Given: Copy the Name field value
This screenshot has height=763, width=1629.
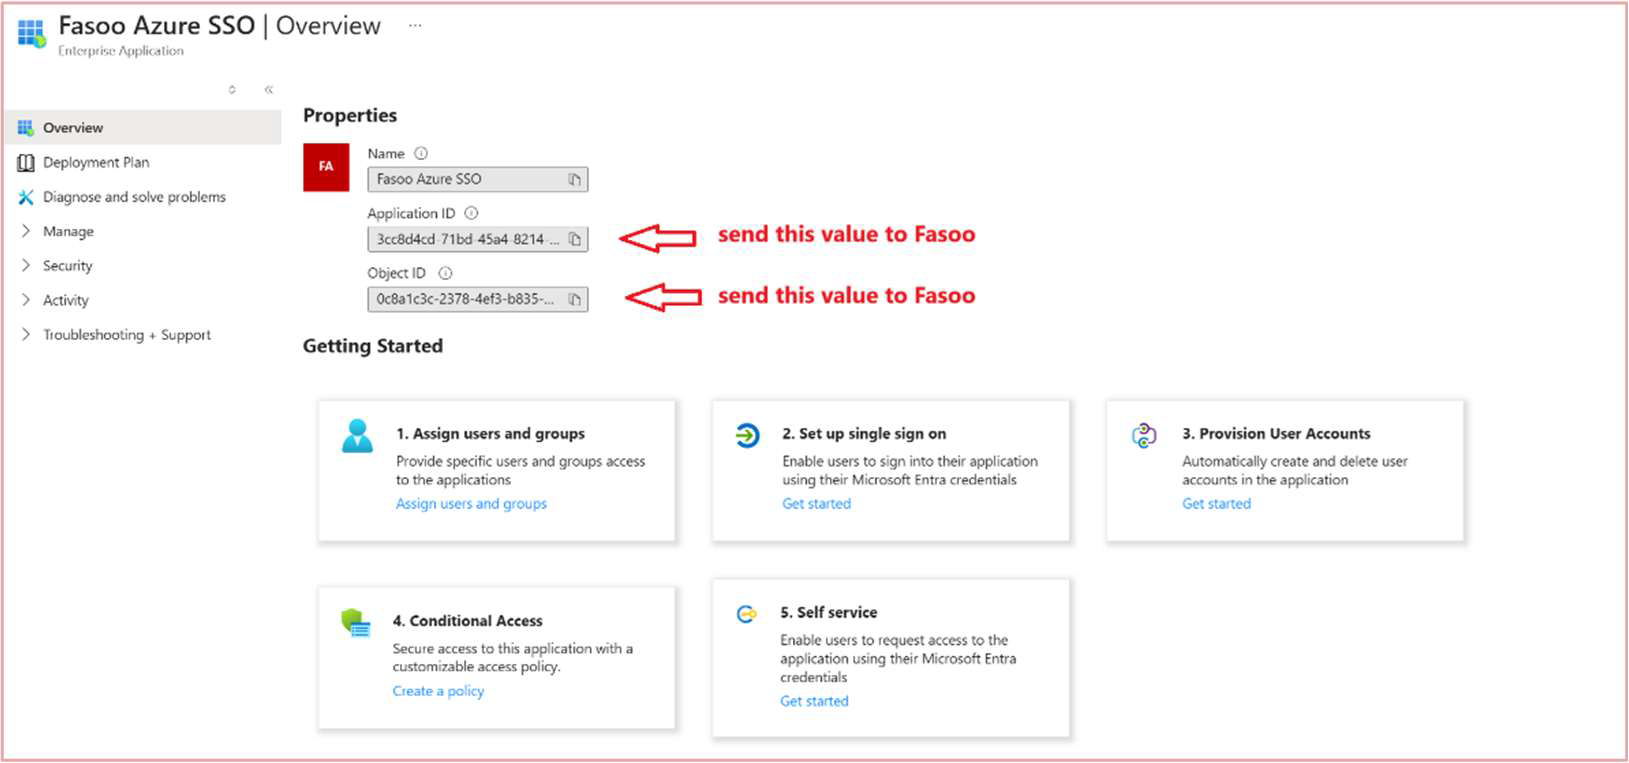Looking at the screenshot, I should pos(575,180).
